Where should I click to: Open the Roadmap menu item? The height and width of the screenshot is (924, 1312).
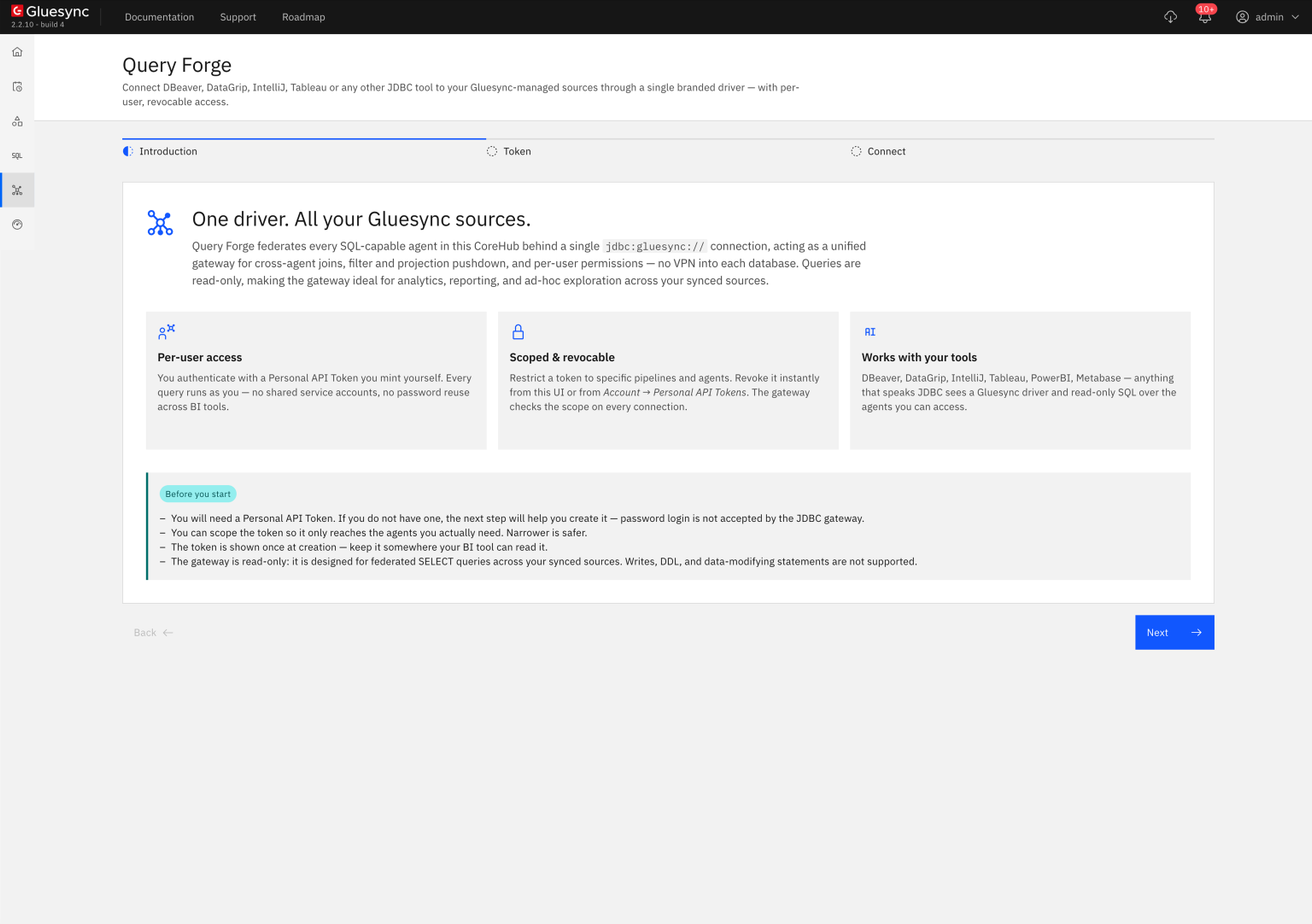coord(303,17)
